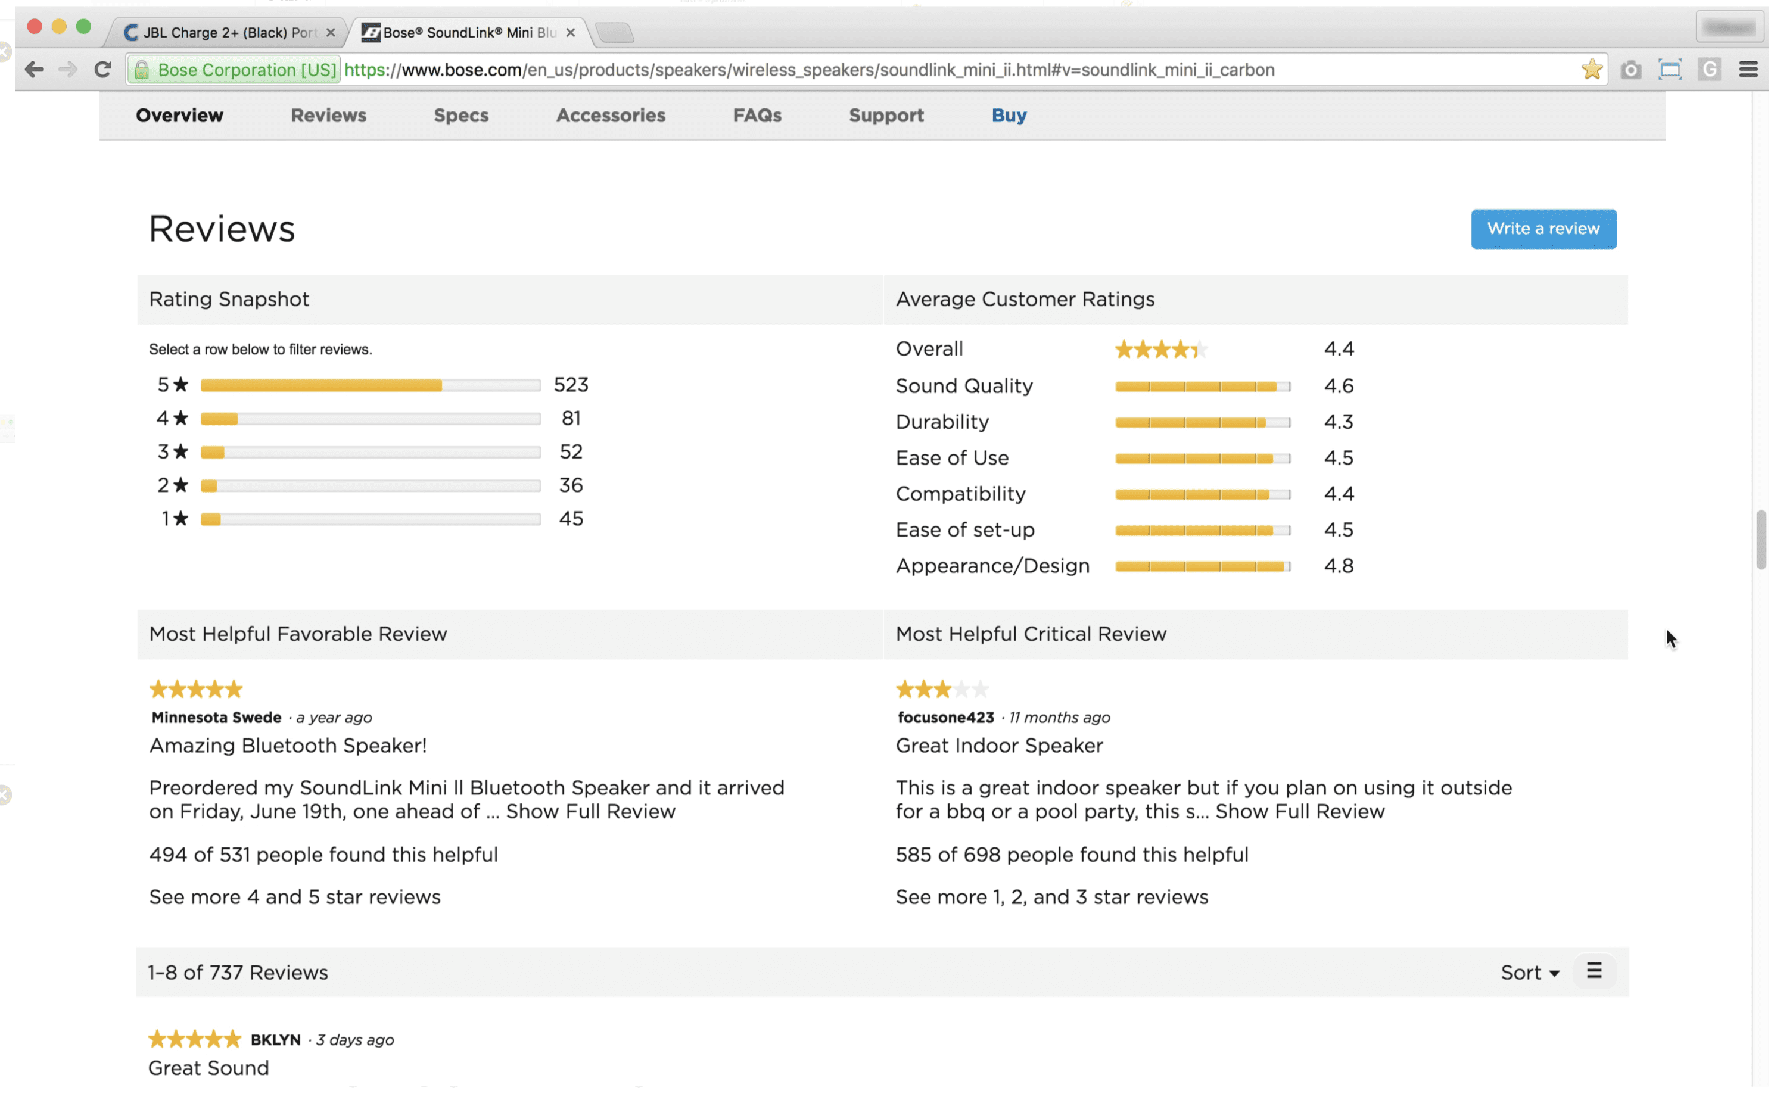This screenshot has width=1780, height=1103.
Task: Click 494 of 531 people found helpful
Action: (x=323, y=855)
